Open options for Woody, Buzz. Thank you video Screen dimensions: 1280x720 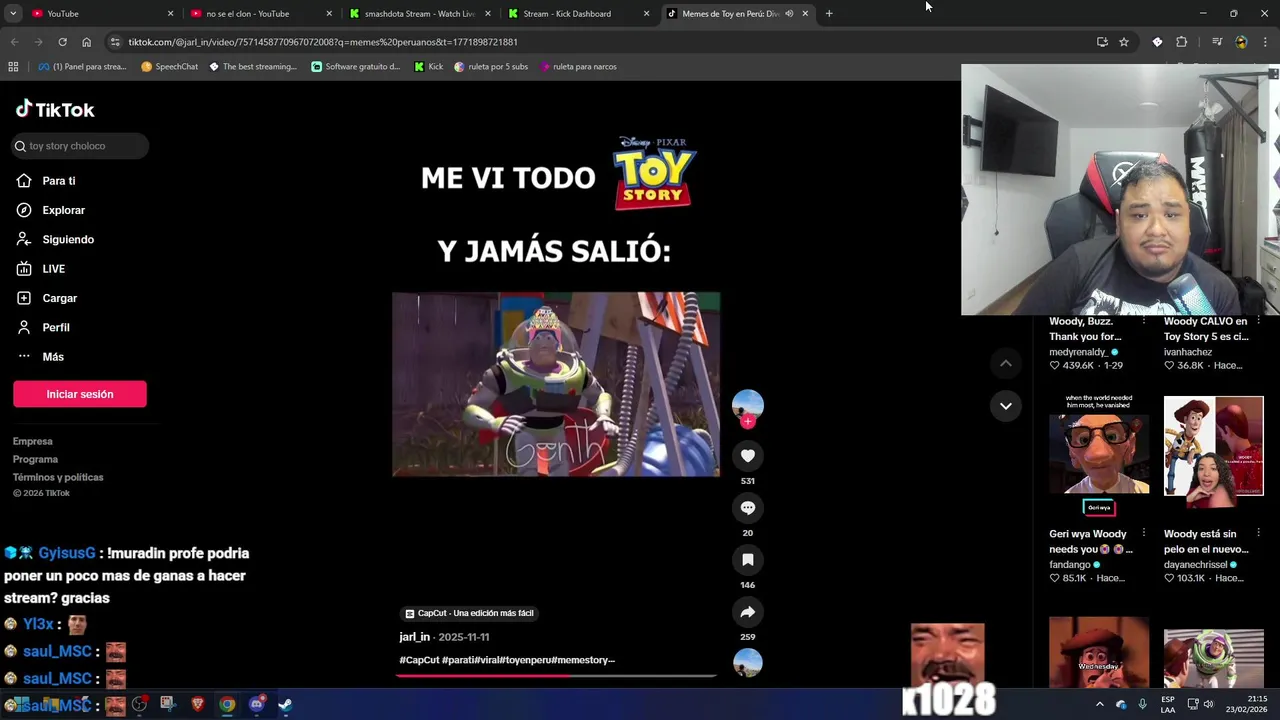tap(1144, 321)
